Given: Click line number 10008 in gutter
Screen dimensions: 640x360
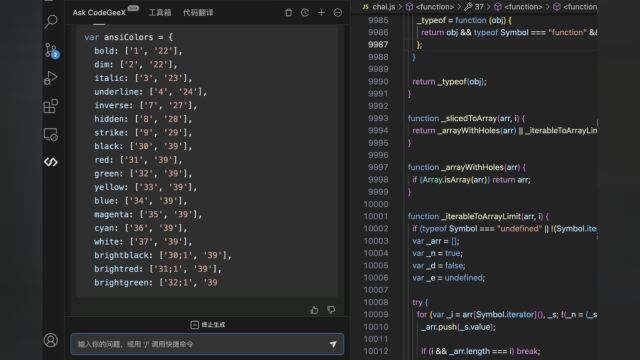Looking at the screenshot, I should (376, 302).
